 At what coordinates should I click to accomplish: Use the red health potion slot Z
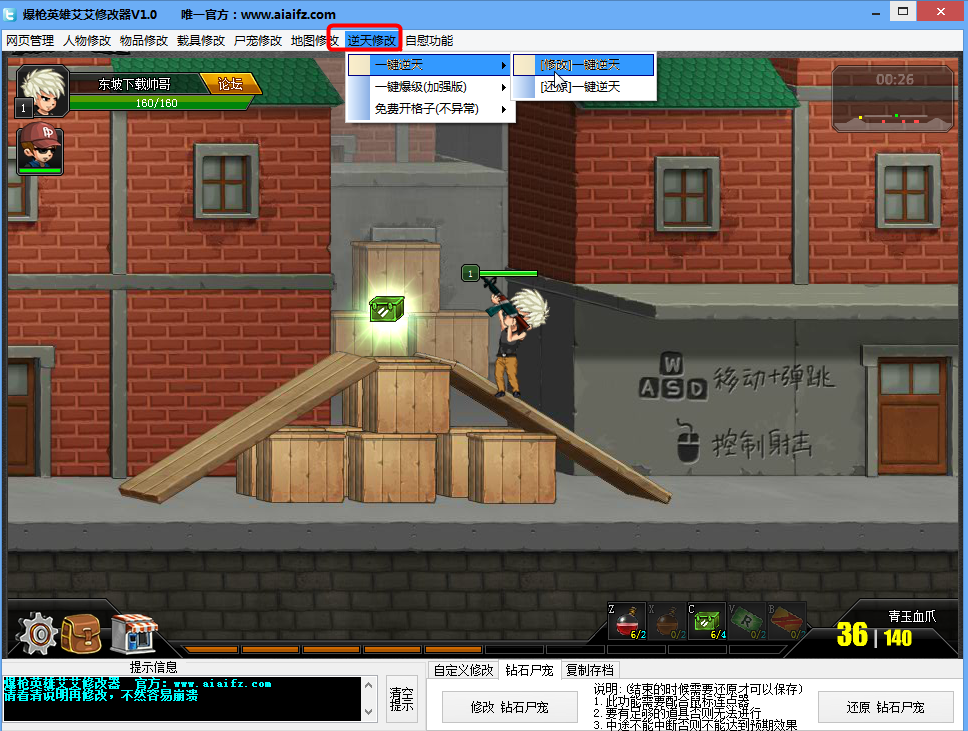(627, 621)
